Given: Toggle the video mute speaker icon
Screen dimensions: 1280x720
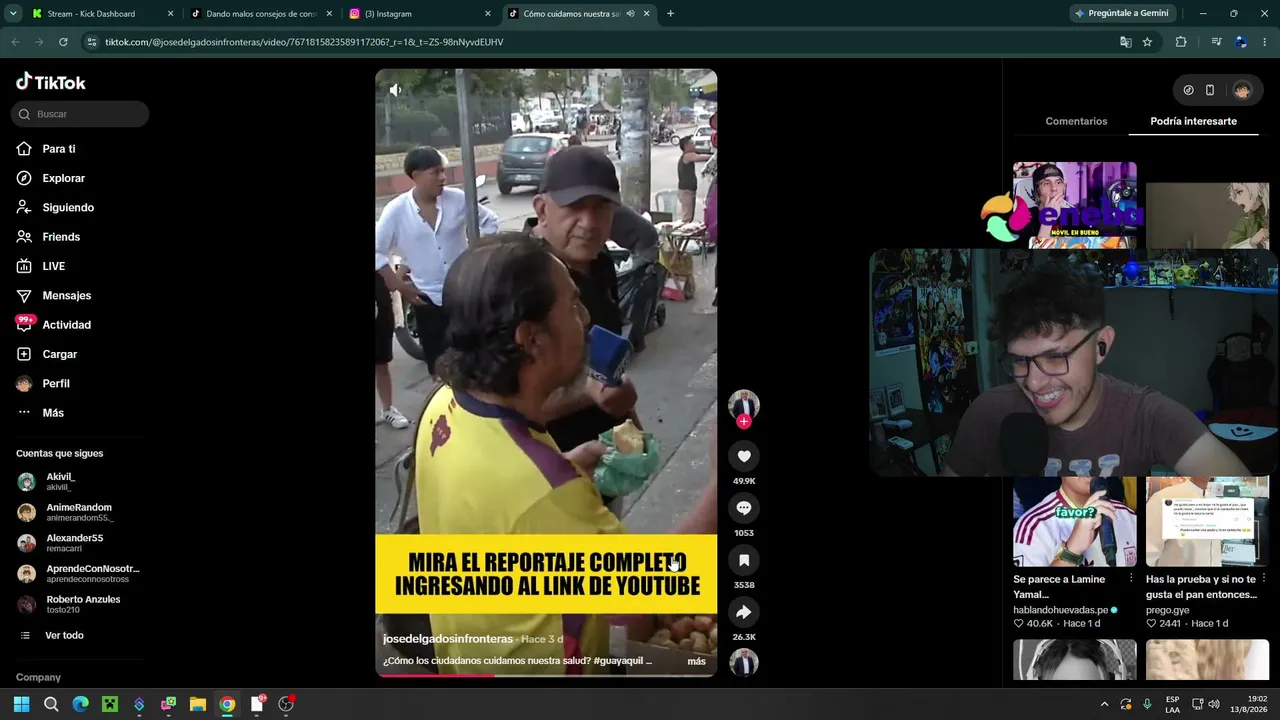Looking at the screenshot, I should tap(396, 90).
